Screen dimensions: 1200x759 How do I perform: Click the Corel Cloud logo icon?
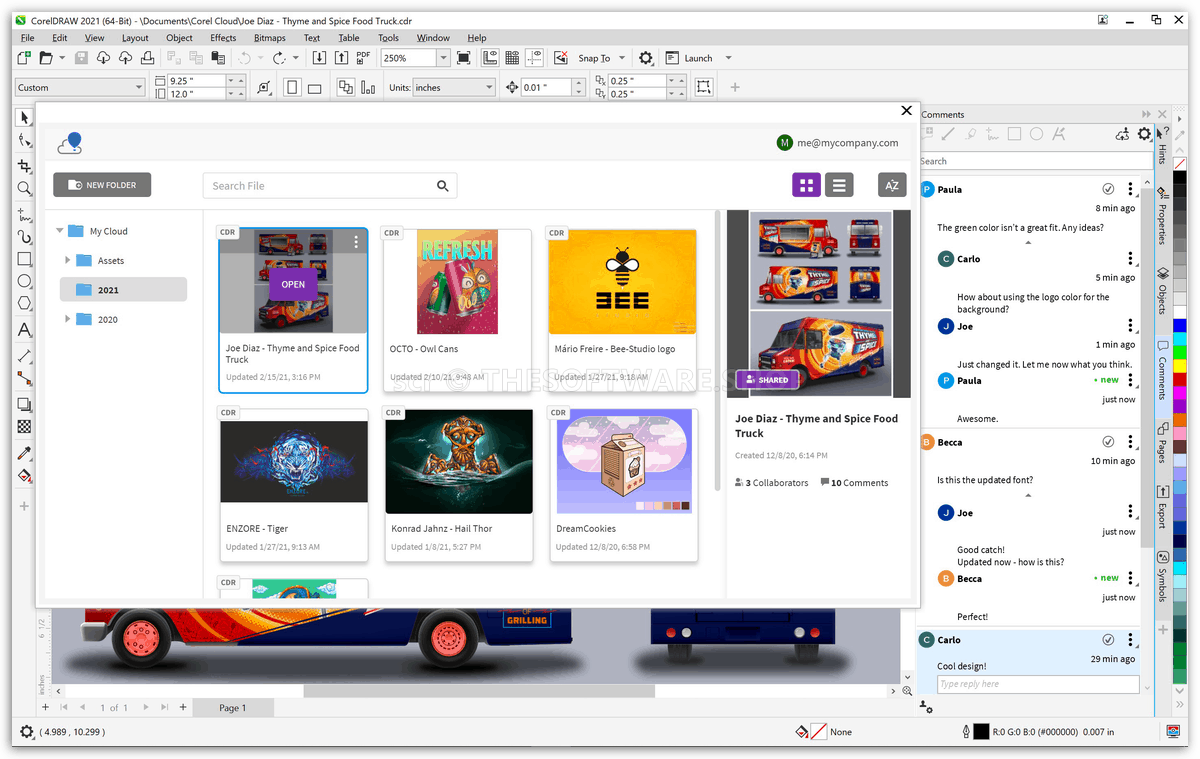(x=70, y=143)
